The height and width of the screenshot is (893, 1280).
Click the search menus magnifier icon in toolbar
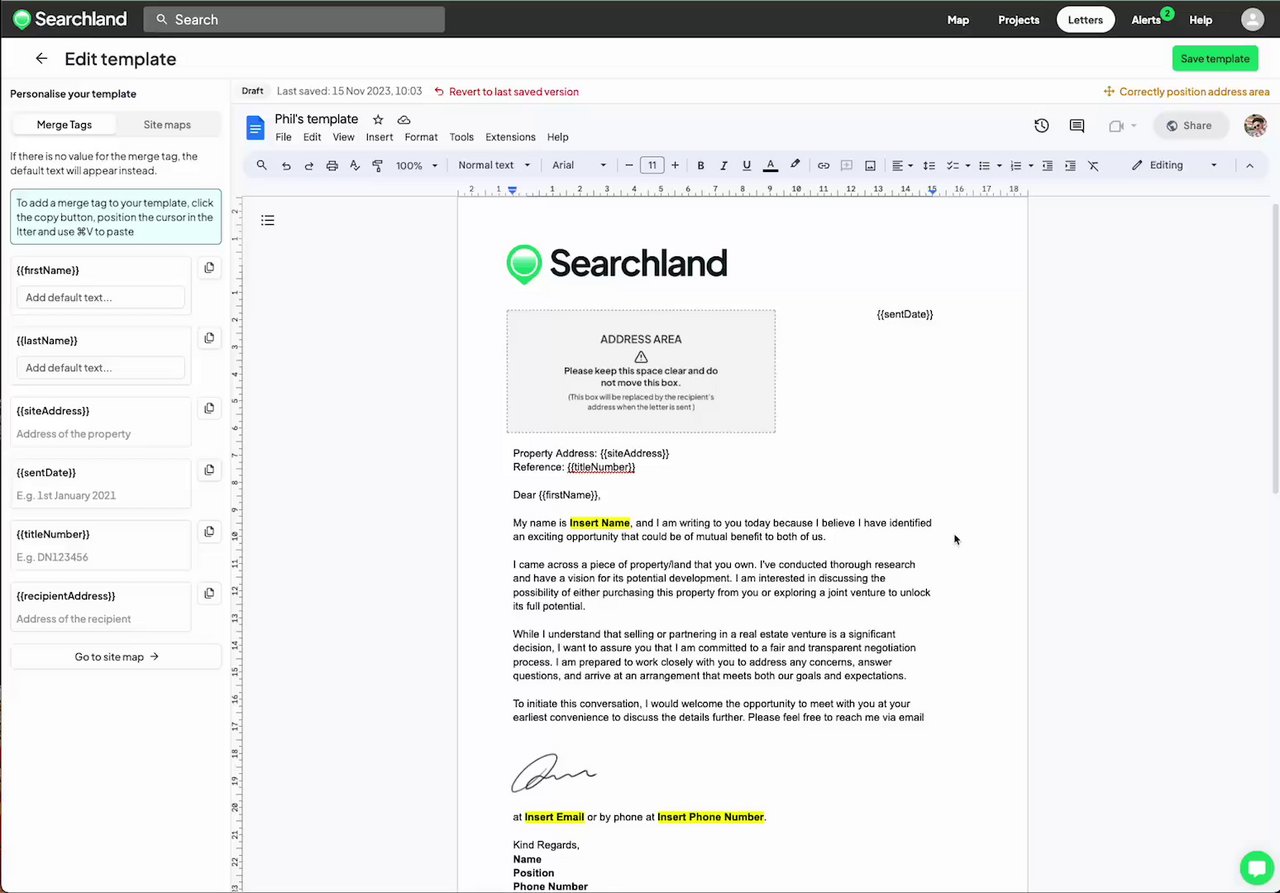click(x=262, y=165)
